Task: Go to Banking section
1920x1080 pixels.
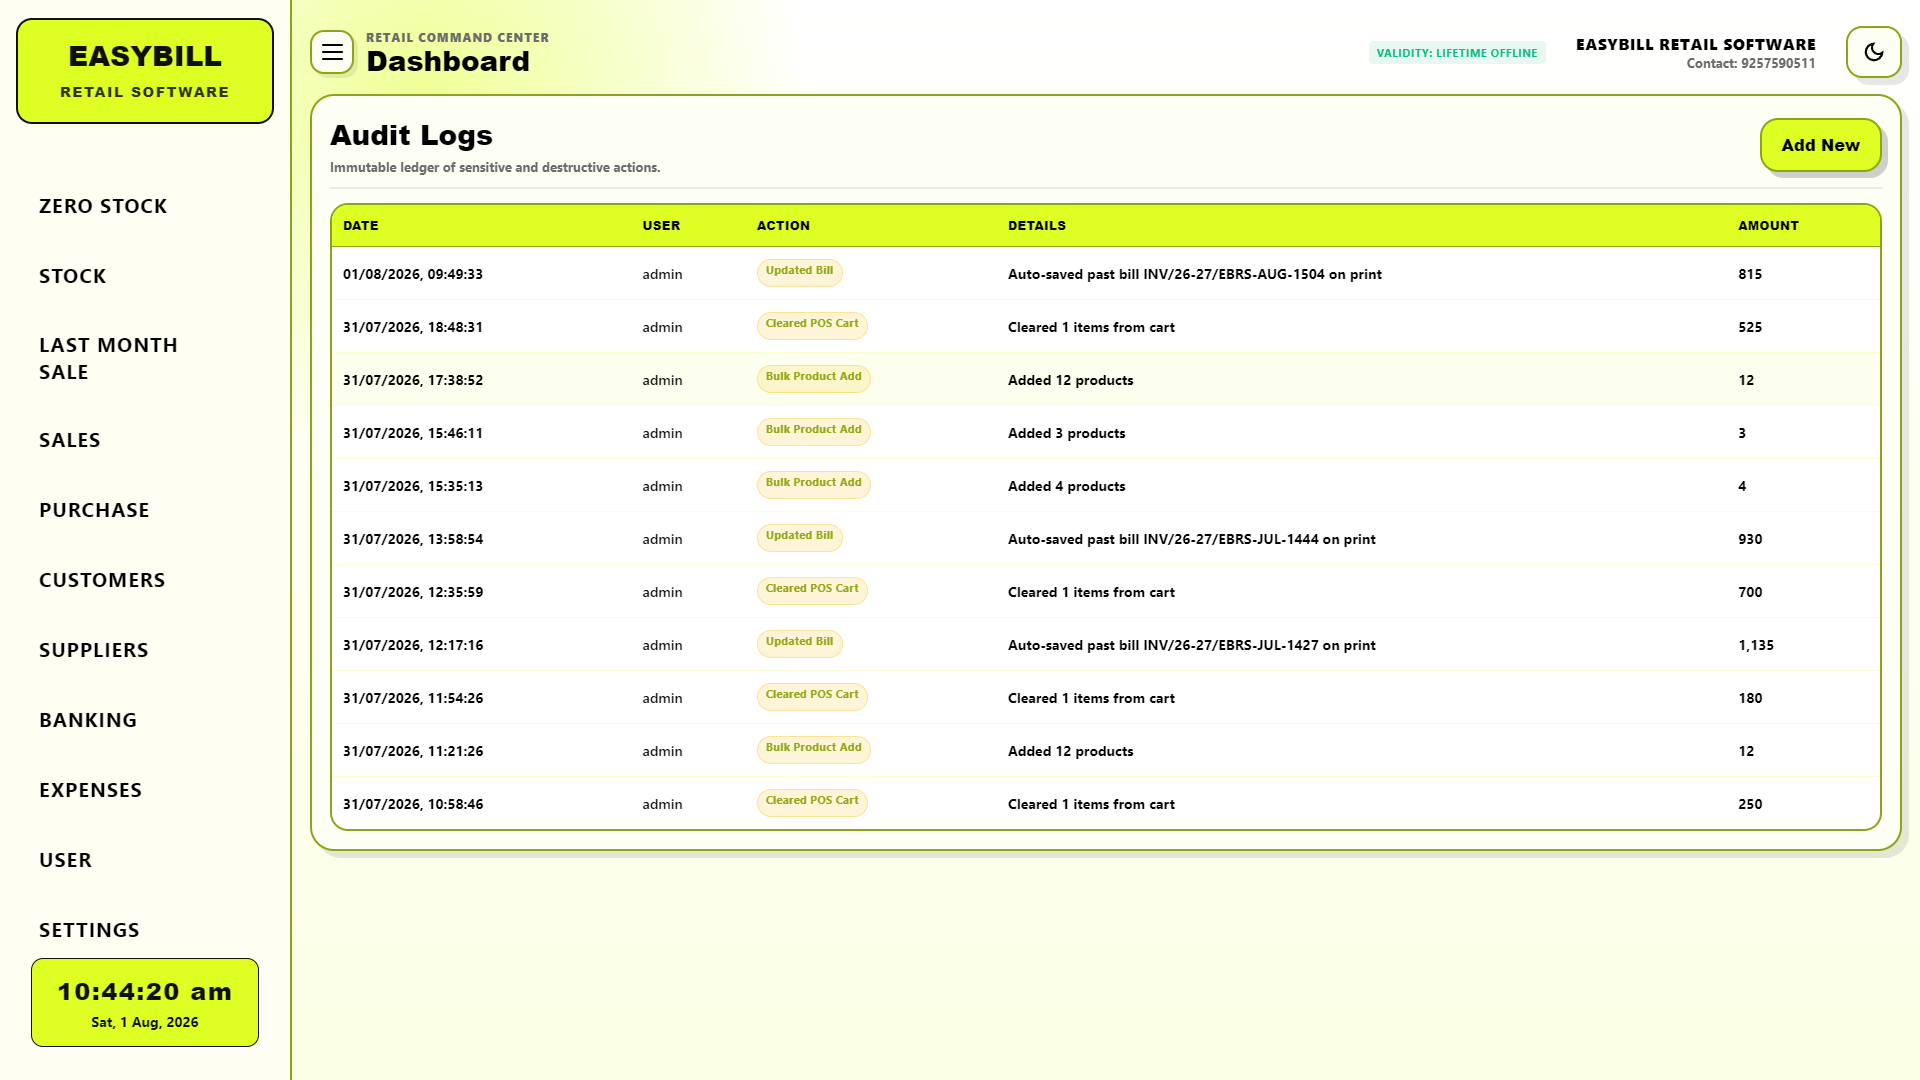Action: coord(88,720)
